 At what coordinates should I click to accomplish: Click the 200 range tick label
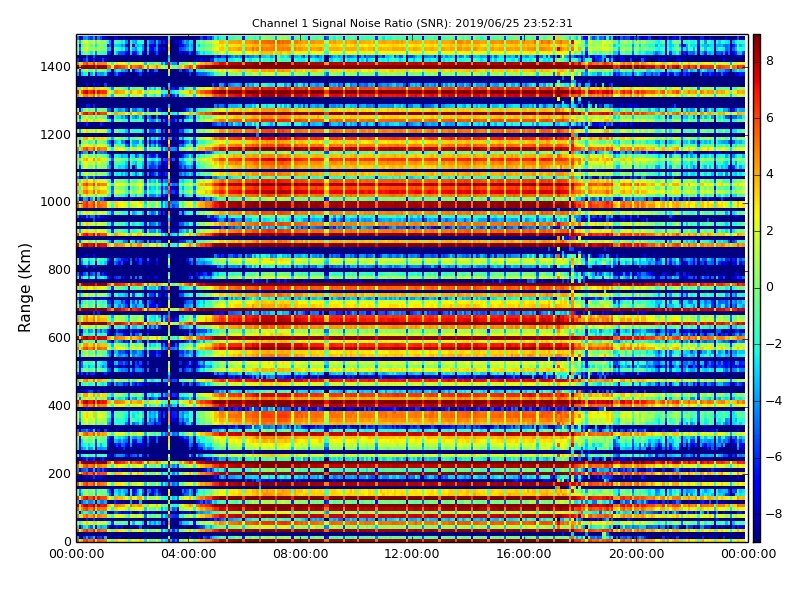click(x=60, y=473)
